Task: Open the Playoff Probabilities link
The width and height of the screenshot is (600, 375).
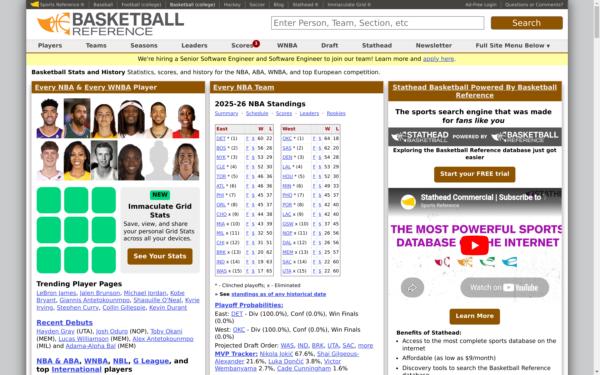Action: (x=249, y=305)
